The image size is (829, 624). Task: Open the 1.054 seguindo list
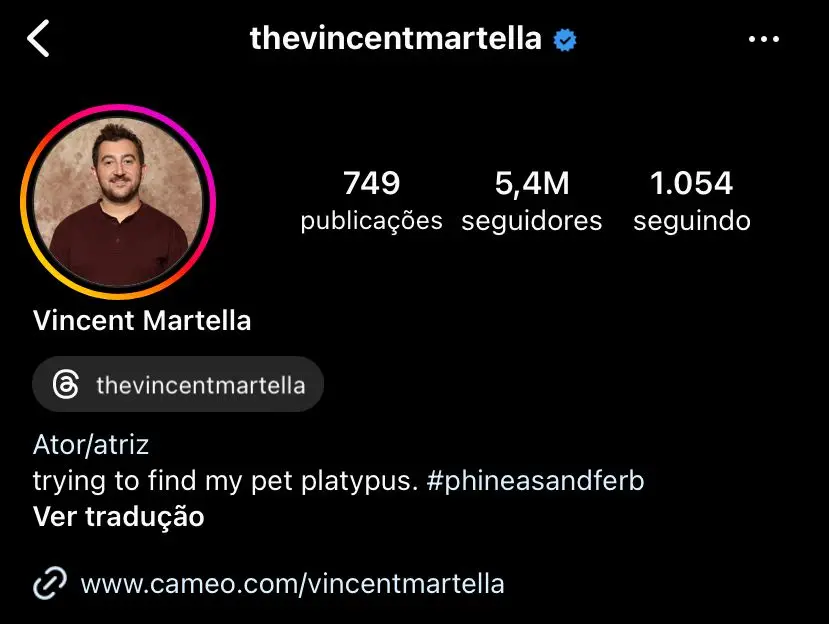691,183
